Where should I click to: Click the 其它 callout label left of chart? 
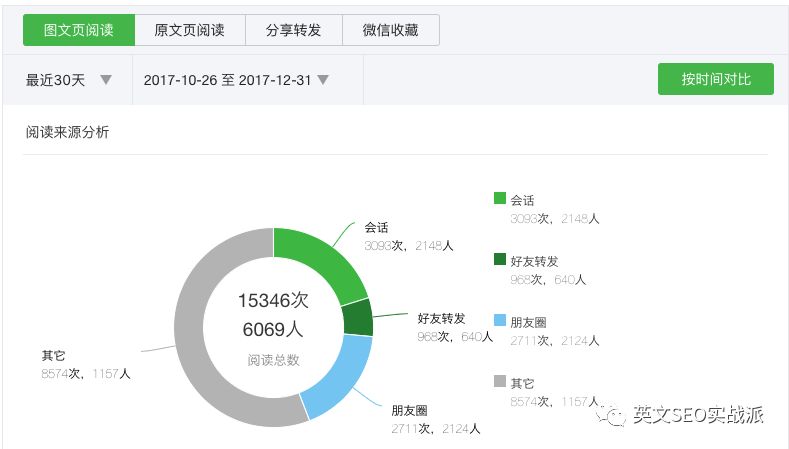[x=53, y=356]
